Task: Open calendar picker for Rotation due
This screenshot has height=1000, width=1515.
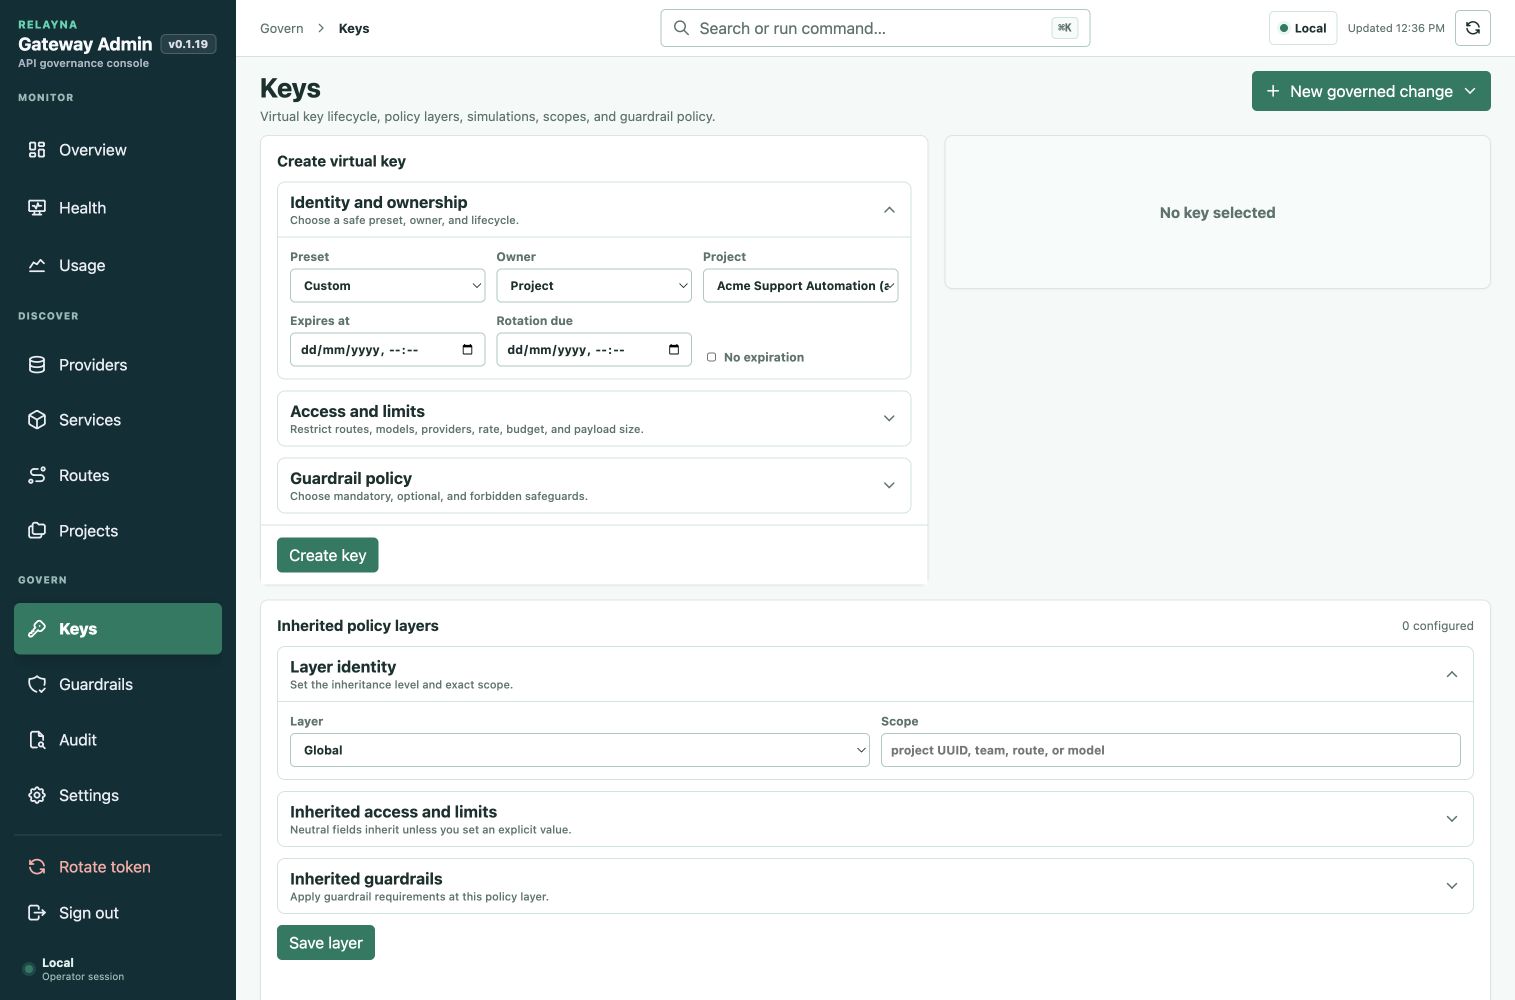Action: point(674,350)
